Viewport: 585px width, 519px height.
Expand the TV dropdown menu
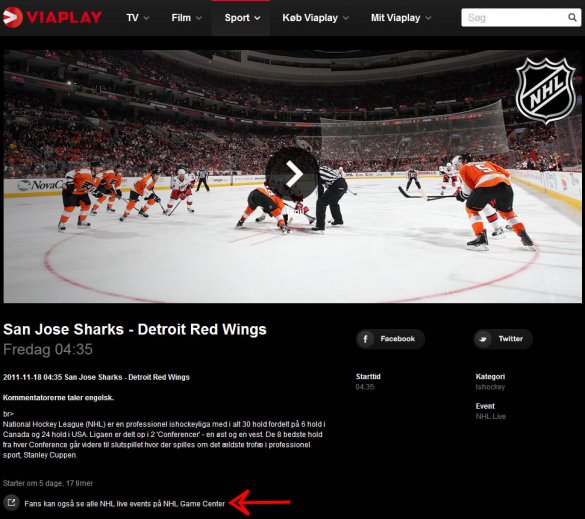click(x=138, y=18)
